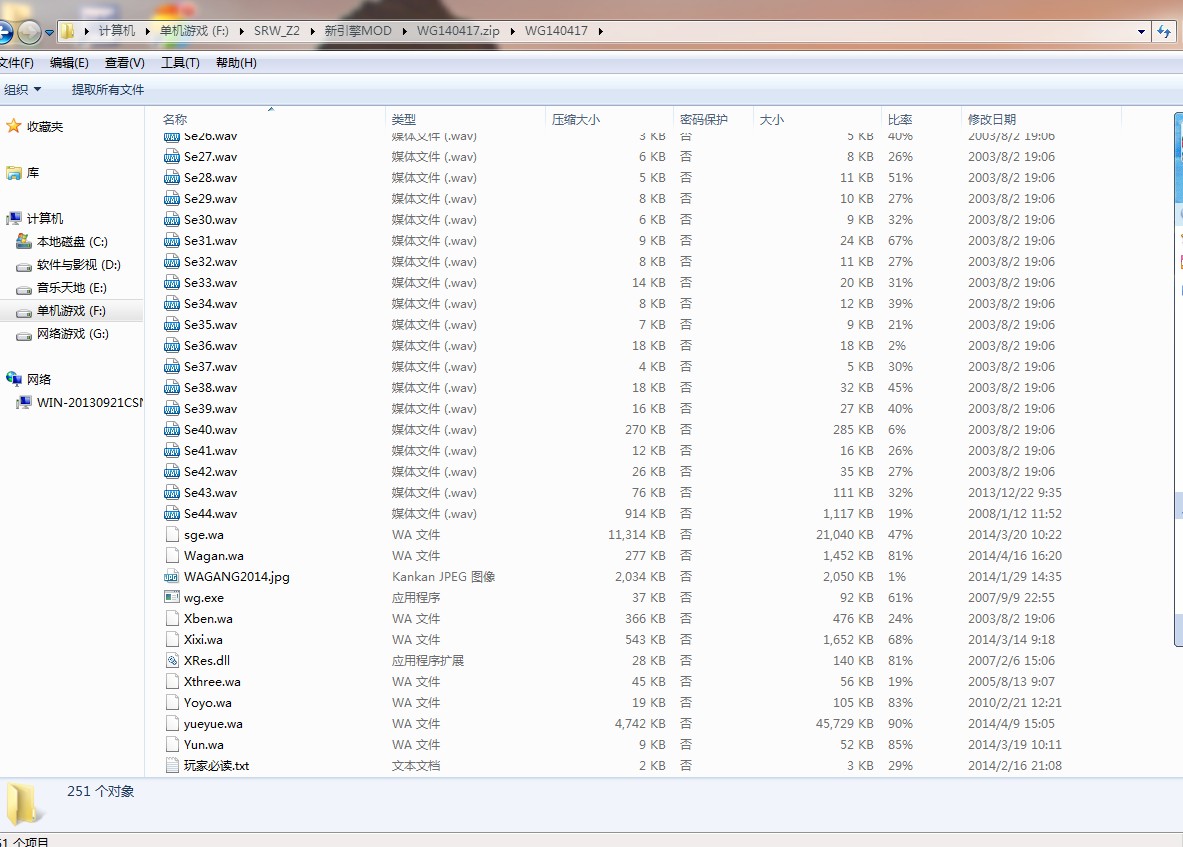Select the wg.exe application icon

(x=171, y=598)
